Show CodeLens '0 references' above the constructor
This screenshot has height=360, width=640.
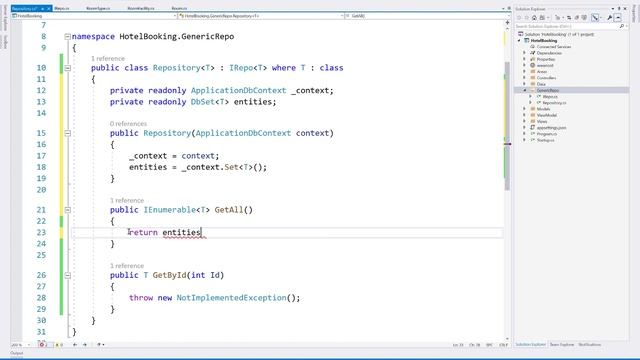click(x=128, y=124)
